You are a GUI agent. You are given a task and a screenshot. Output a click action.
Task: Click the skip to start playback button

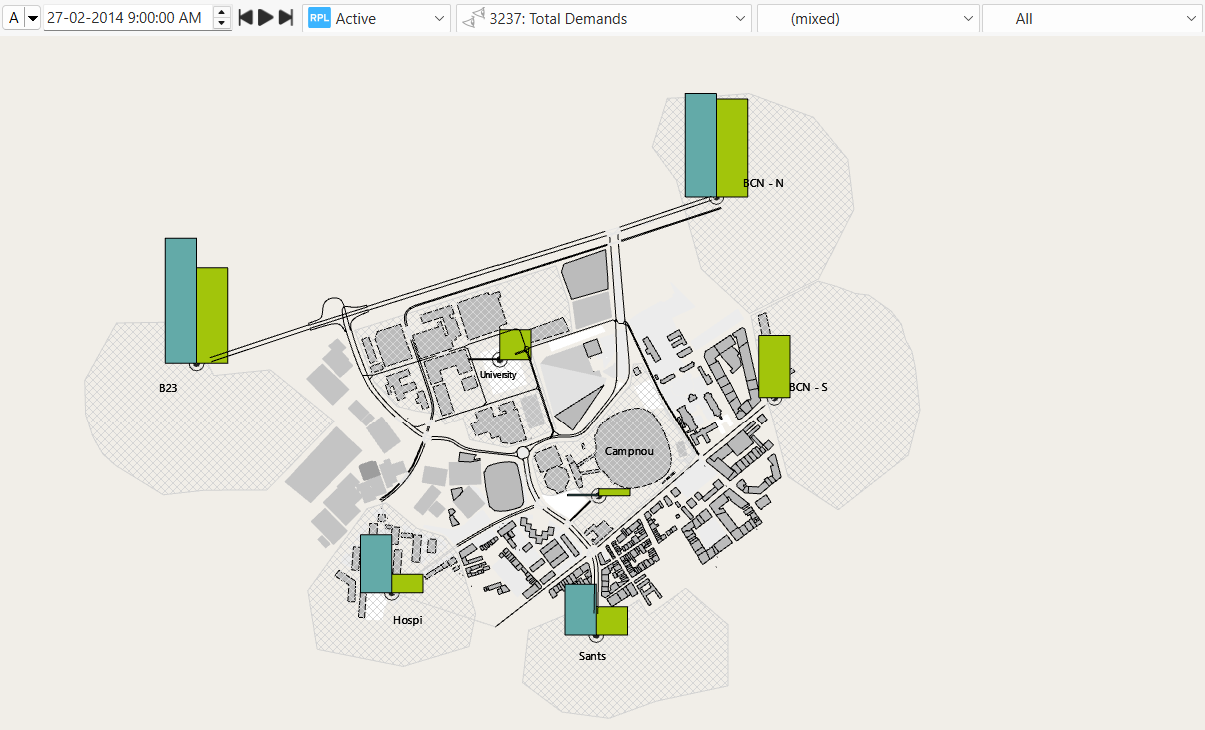[245, 18]
